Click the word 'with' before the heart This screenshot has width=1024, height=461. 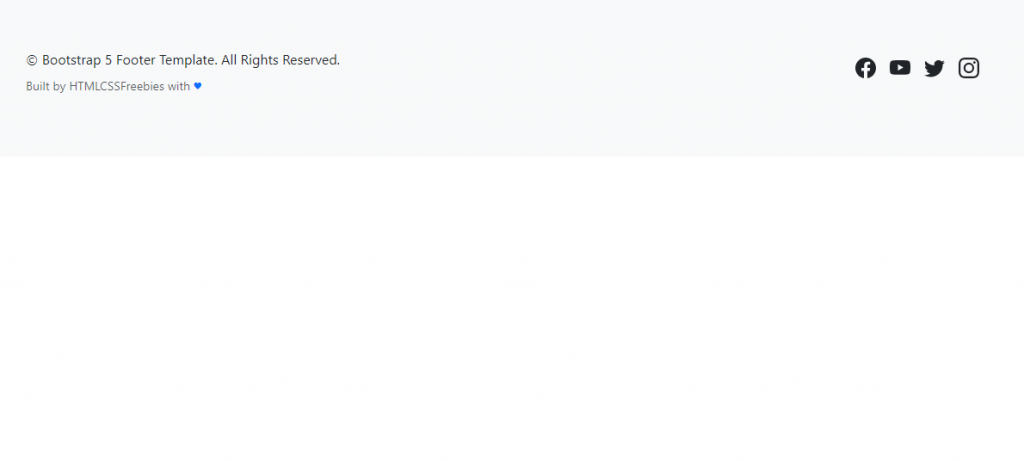(179, 86)
